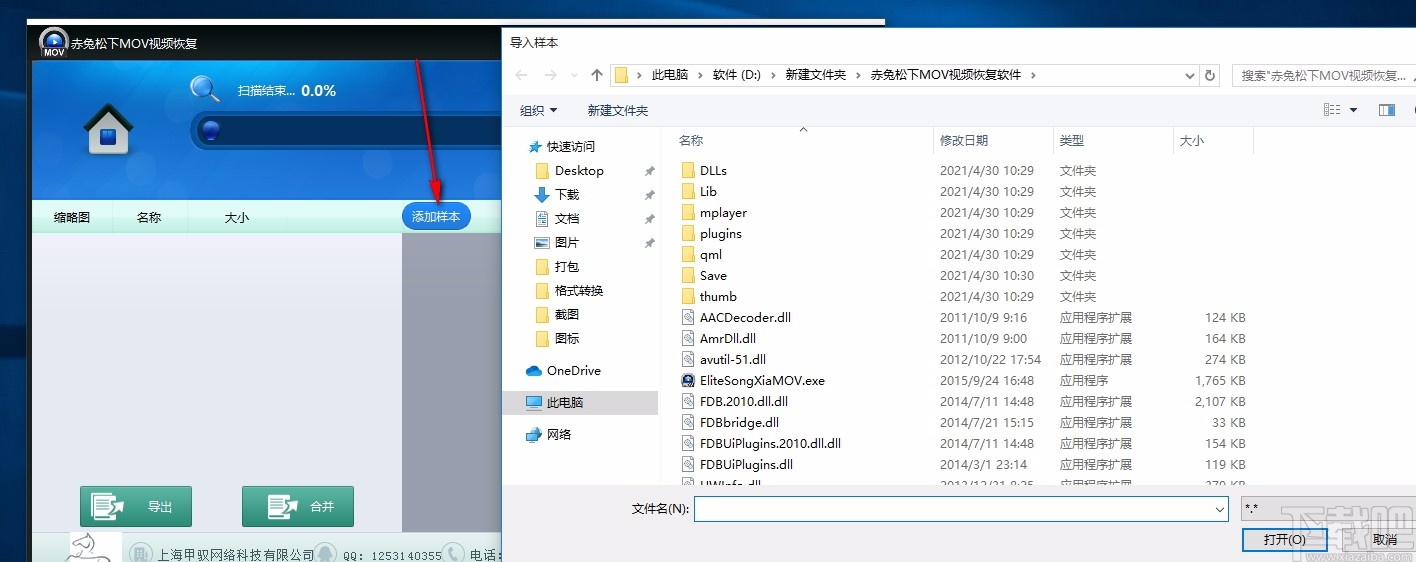Select the plugins folder
Image resolution: width=1416 pixels, height=562 pixels.
(721, 234)
